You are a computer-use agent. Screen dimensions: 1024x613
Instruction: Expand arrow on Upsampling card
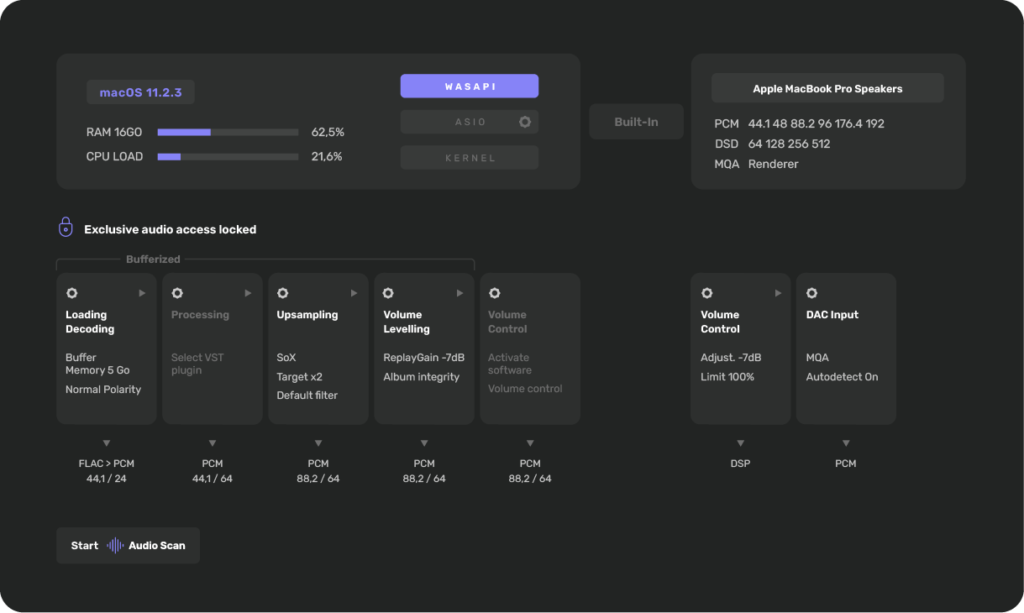(x=353, y=293)
